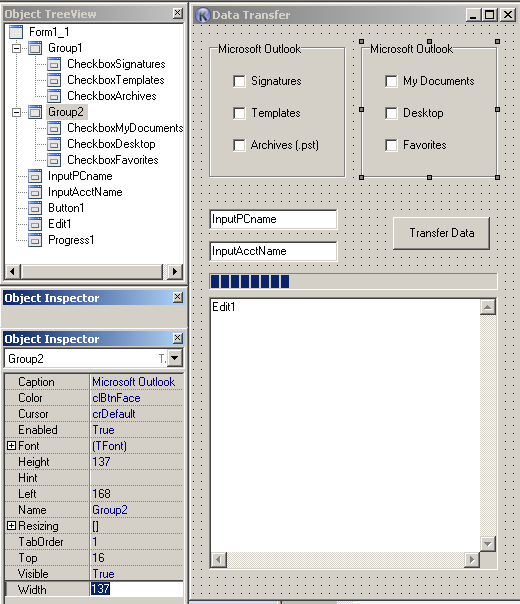520x604 pixels.
Task: Toggle the Archives (.pst) checkbox
Action: pyautogui.click(x=239, y=145)
